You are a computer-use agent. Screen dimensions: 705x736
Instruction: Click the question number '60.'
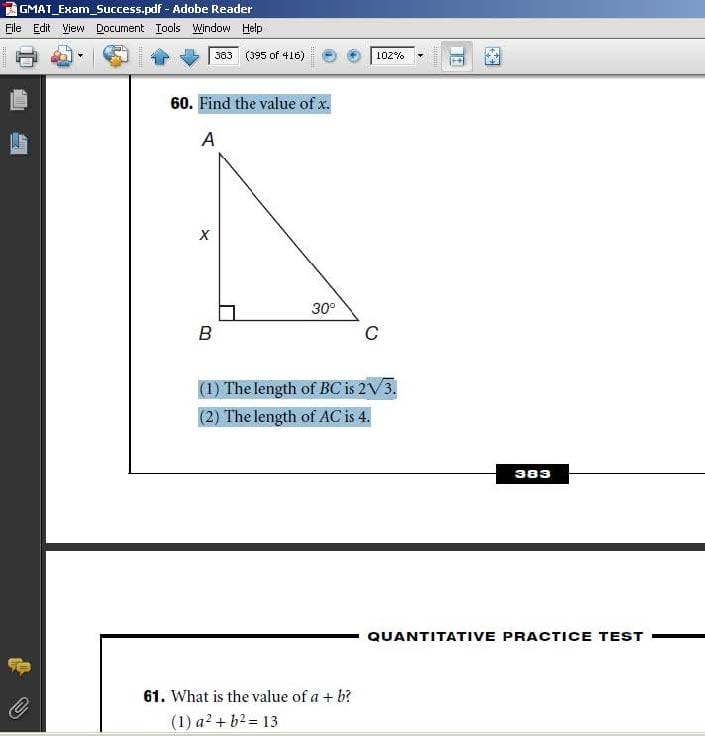182,103
